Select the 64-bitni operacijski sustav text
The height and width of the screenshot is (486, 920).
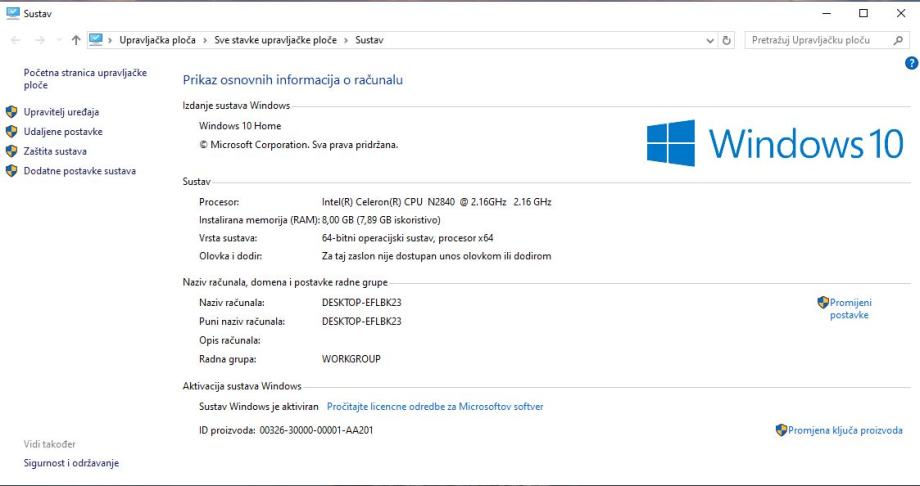point(407,238)
